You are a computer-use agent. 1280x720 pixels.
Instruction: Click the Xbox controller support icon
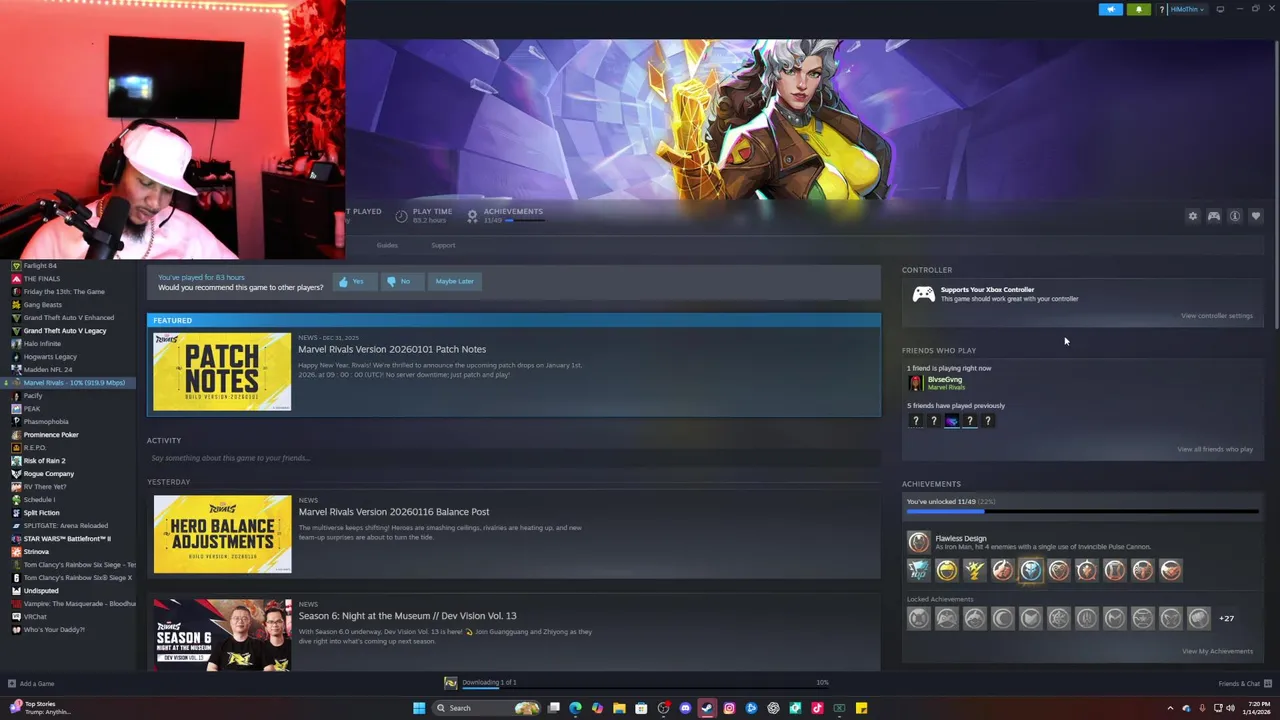pyautogui.click(x=923, y=294)
